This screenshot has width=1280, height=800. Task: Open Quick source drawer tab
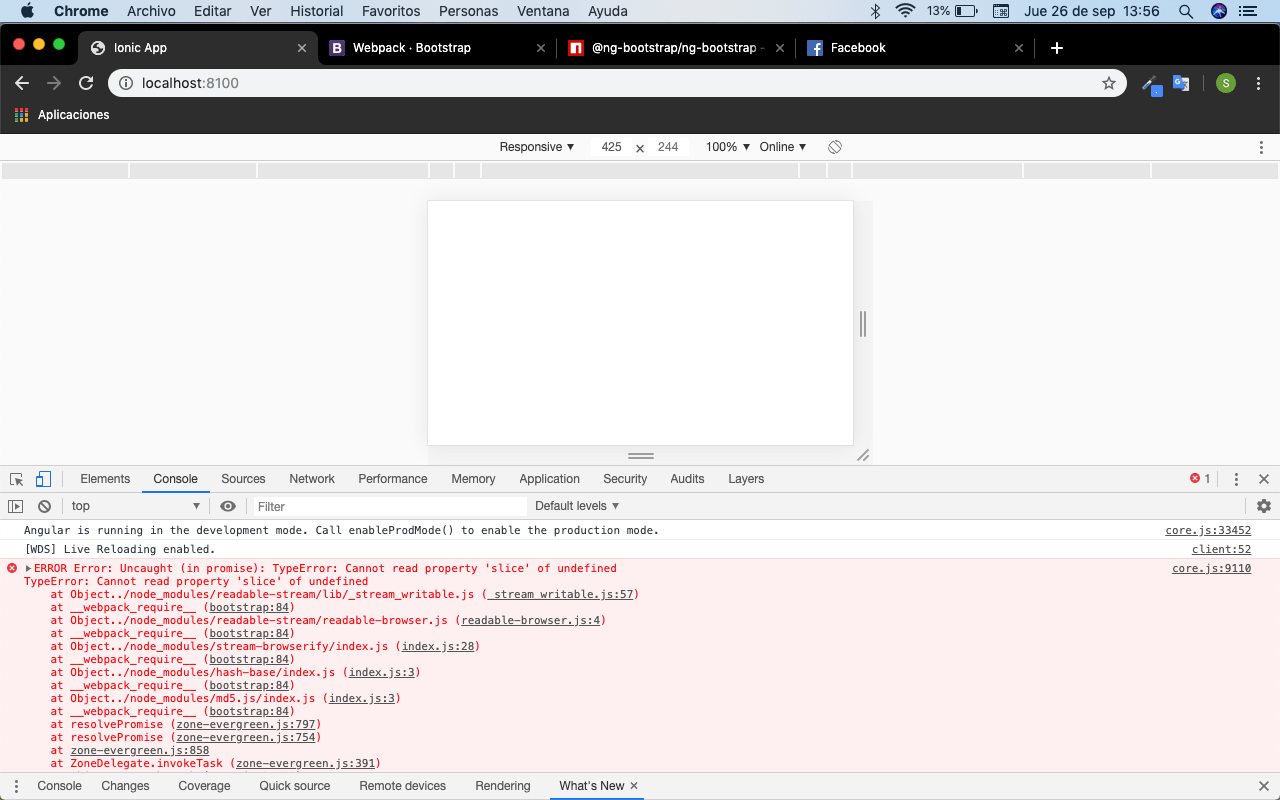(295, 786)
